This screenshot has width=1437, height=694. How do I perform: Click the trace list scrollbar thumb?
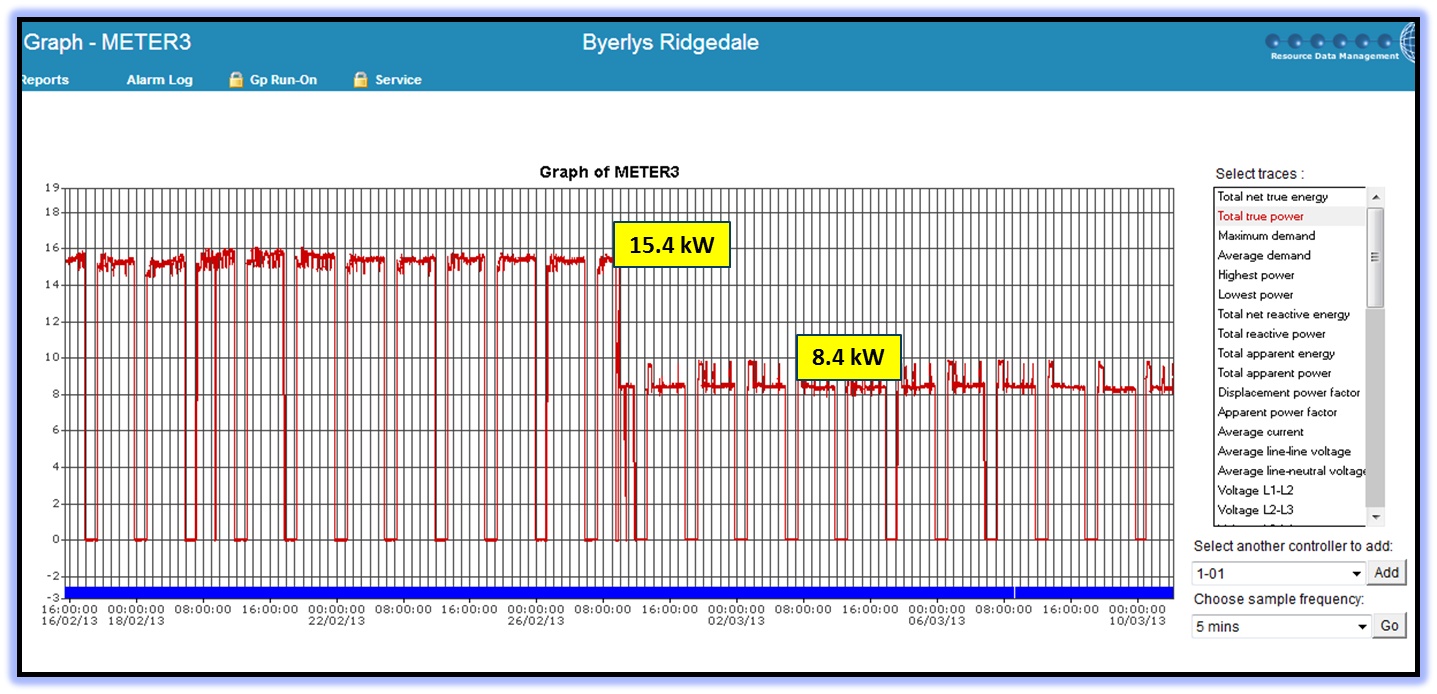pos(1376,257)
